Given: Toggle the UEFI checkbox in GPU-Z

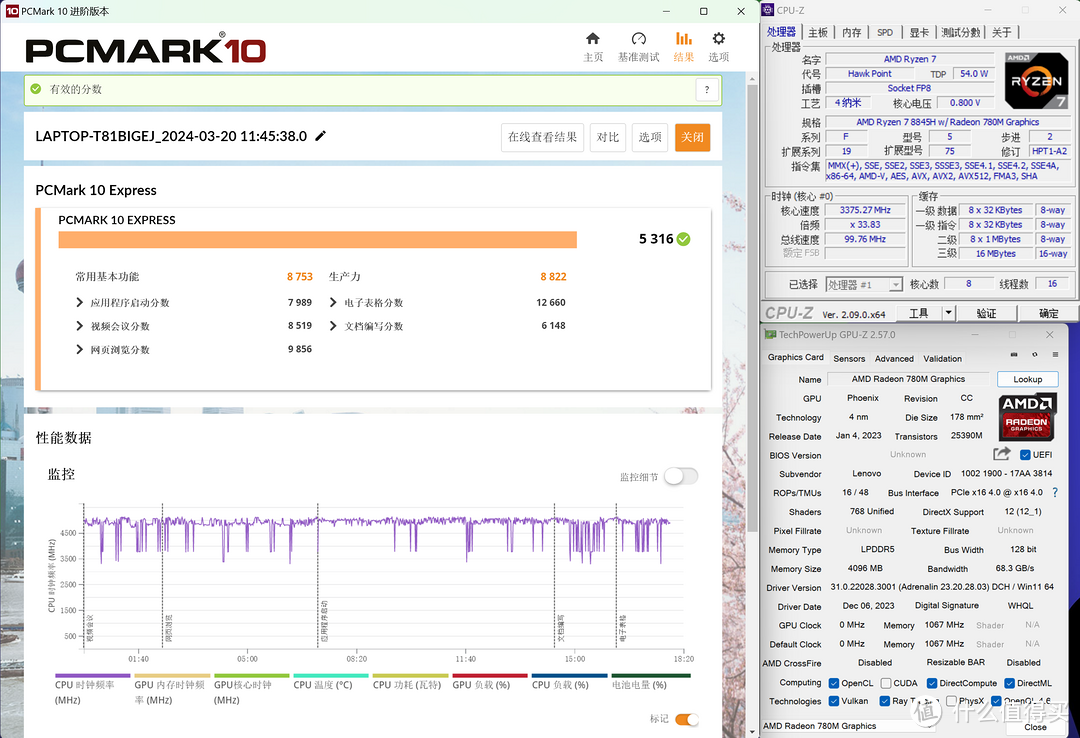Looking at the screenshot, I should click(x=1025, y=455).
